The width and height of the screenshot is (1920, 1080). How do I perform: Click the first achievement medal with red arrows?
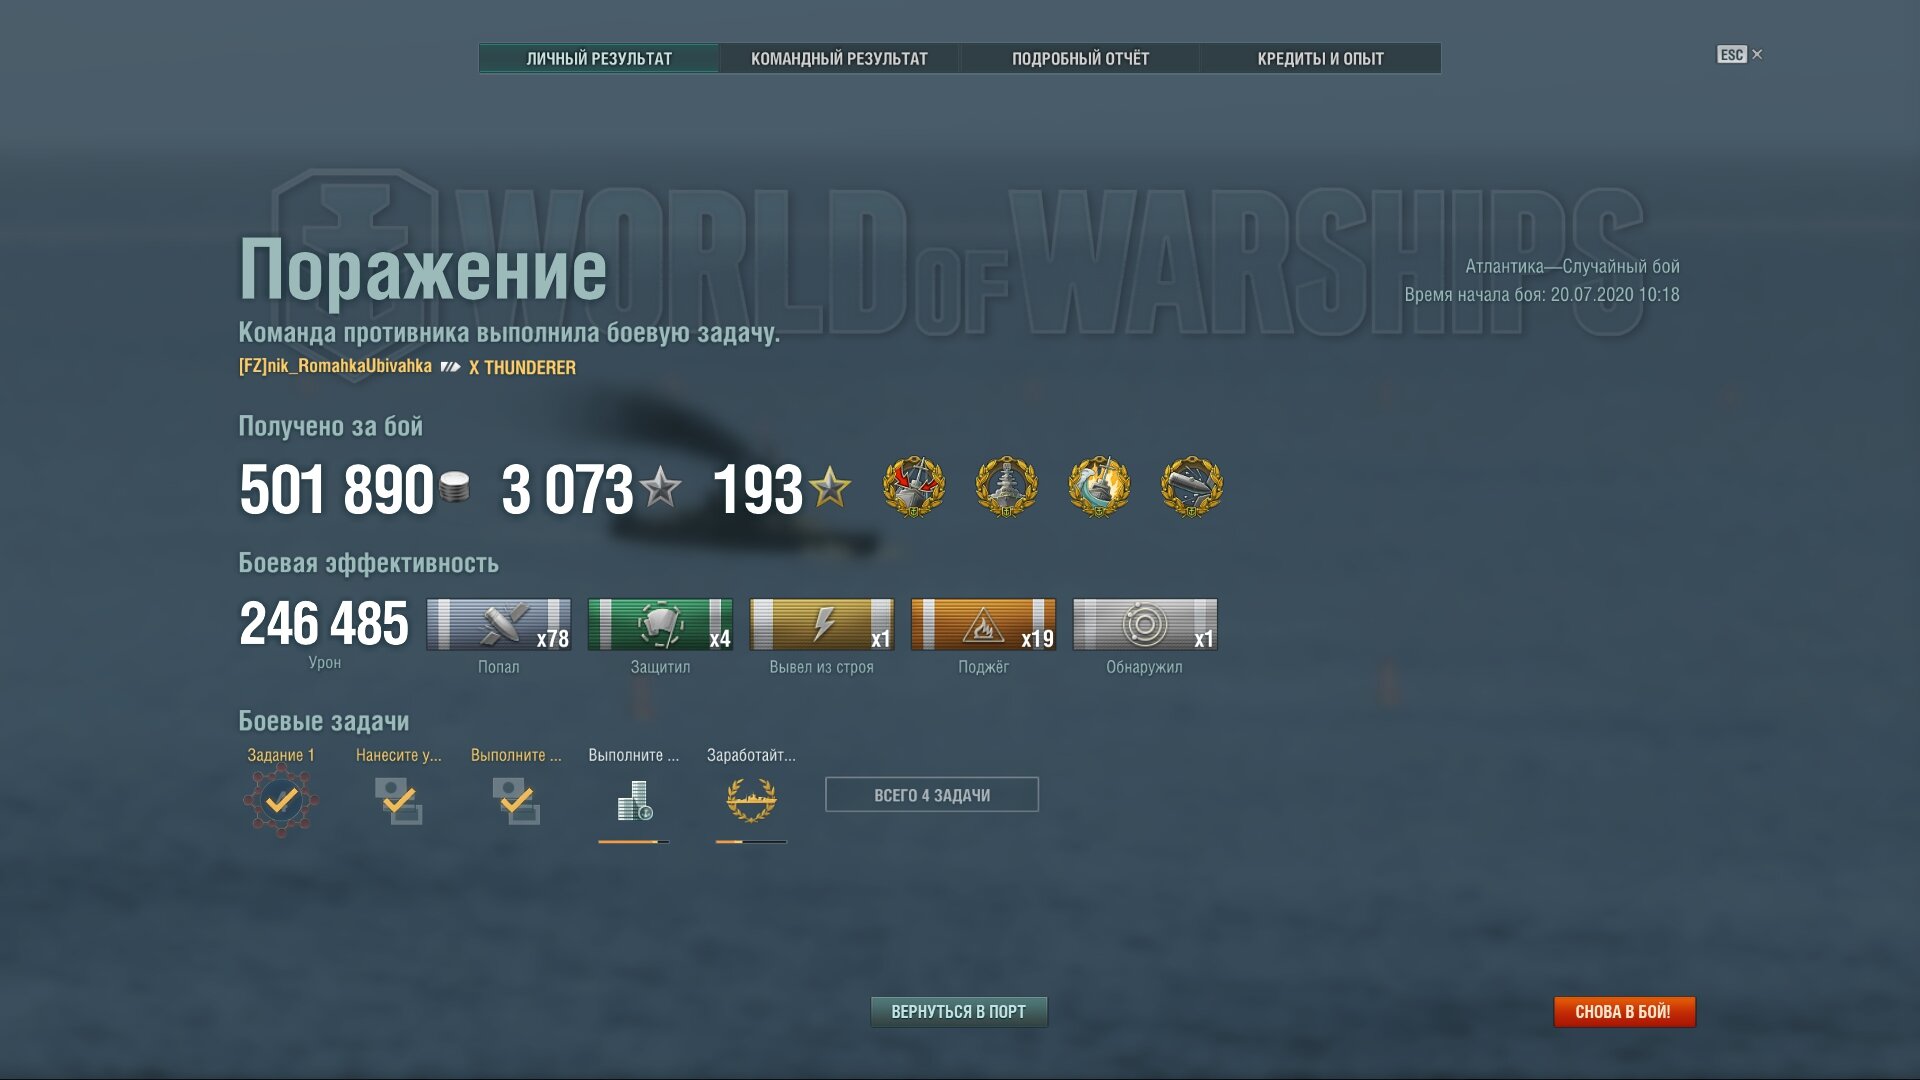(913, 487)
